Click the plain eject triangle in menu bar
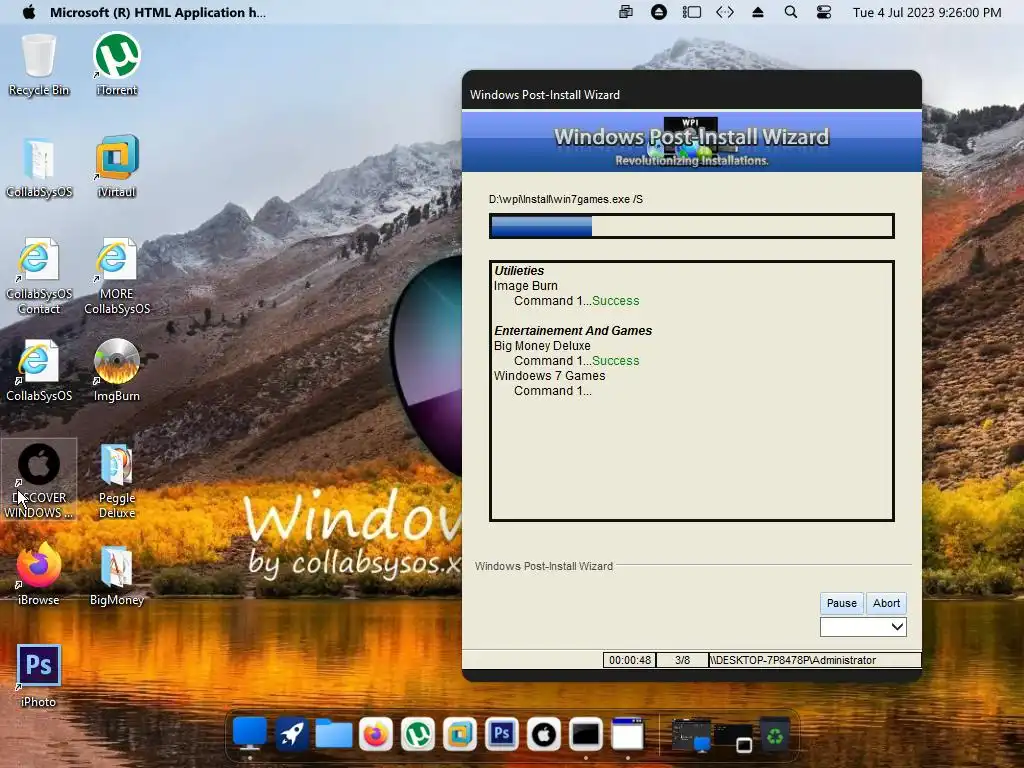 [x=758, y=12]
